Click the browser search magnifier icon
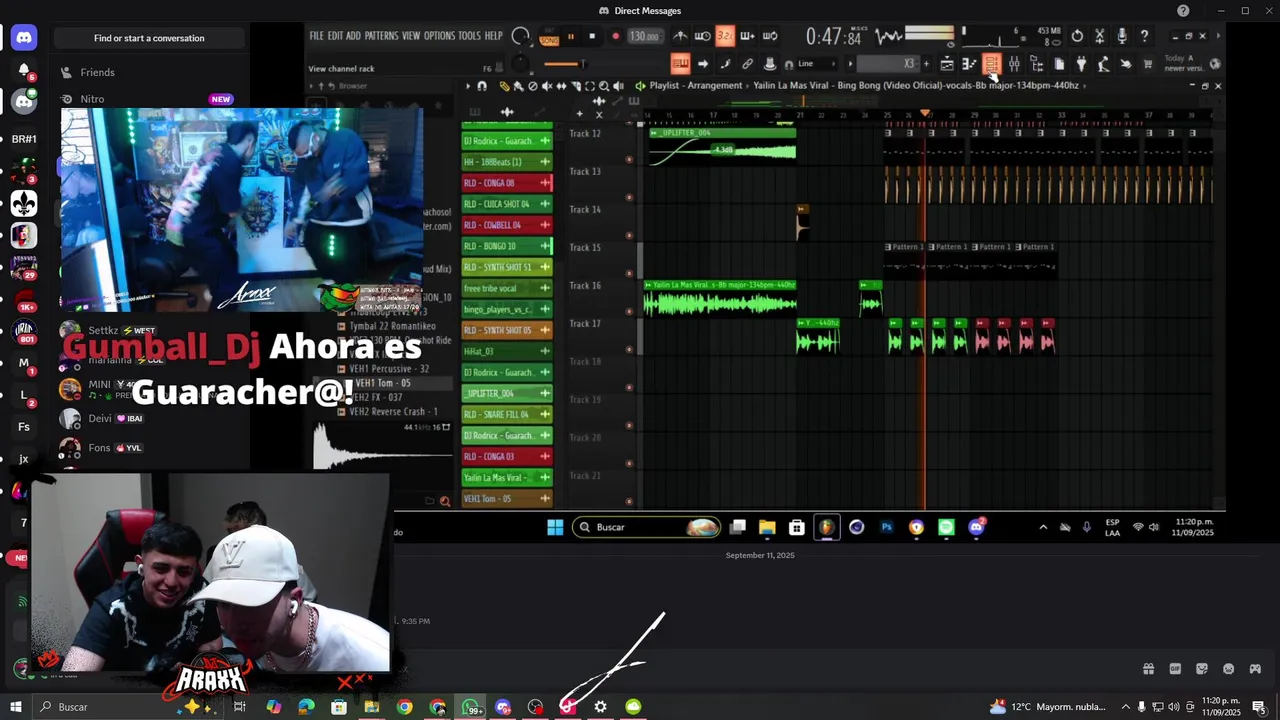Image resolution: width=1280 pixels, height=720 pixels. click(x=445, y=501)
